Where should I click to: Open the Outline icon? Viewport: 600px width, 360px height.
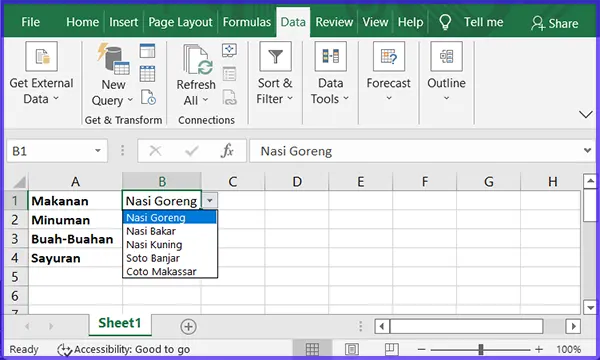[x=446, y=57]
